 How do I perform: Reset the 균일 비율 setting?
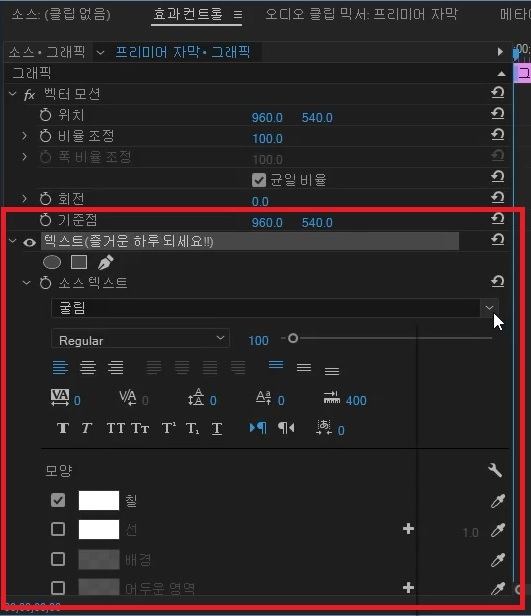(498, 177)
